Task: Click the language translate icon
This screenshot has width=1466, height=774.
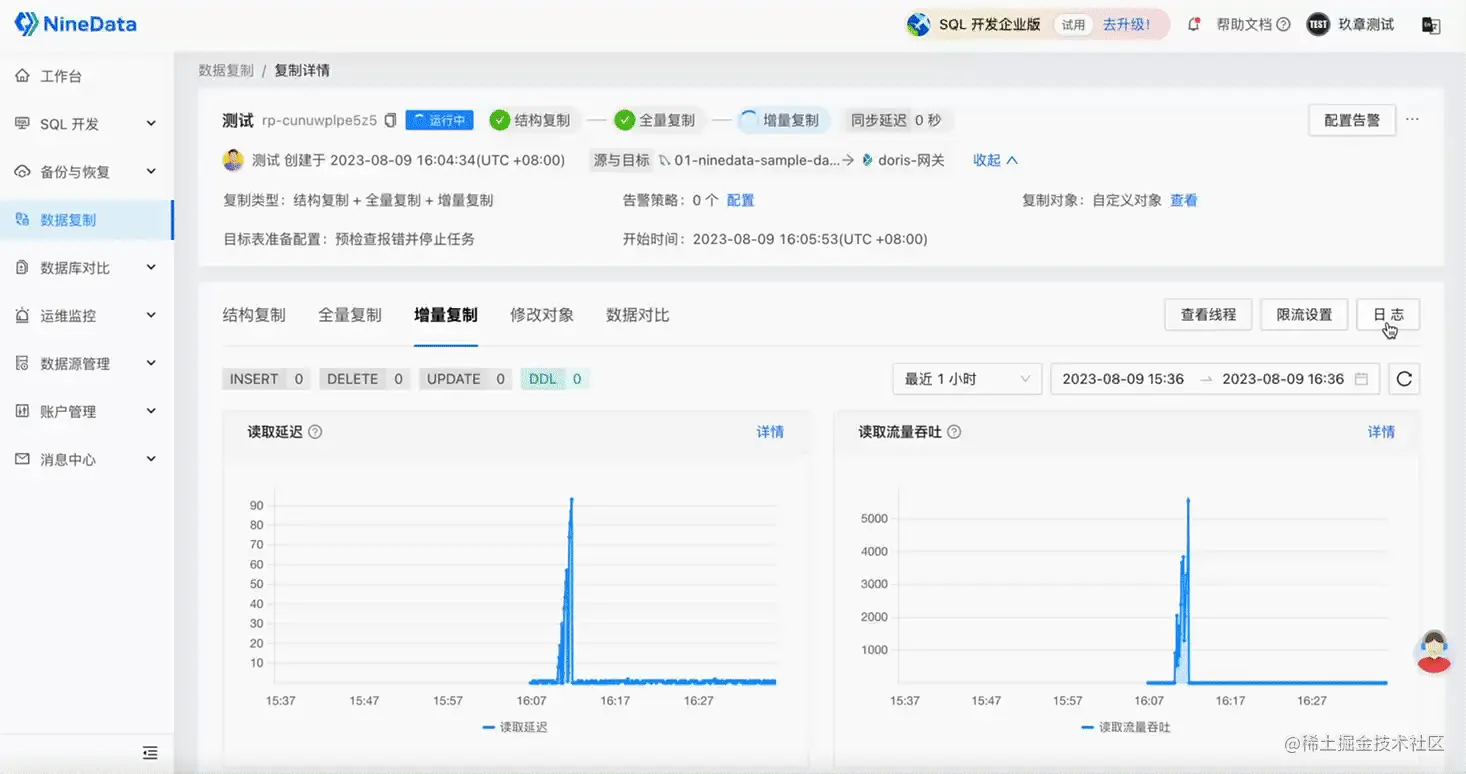Action: (1431, 26)
